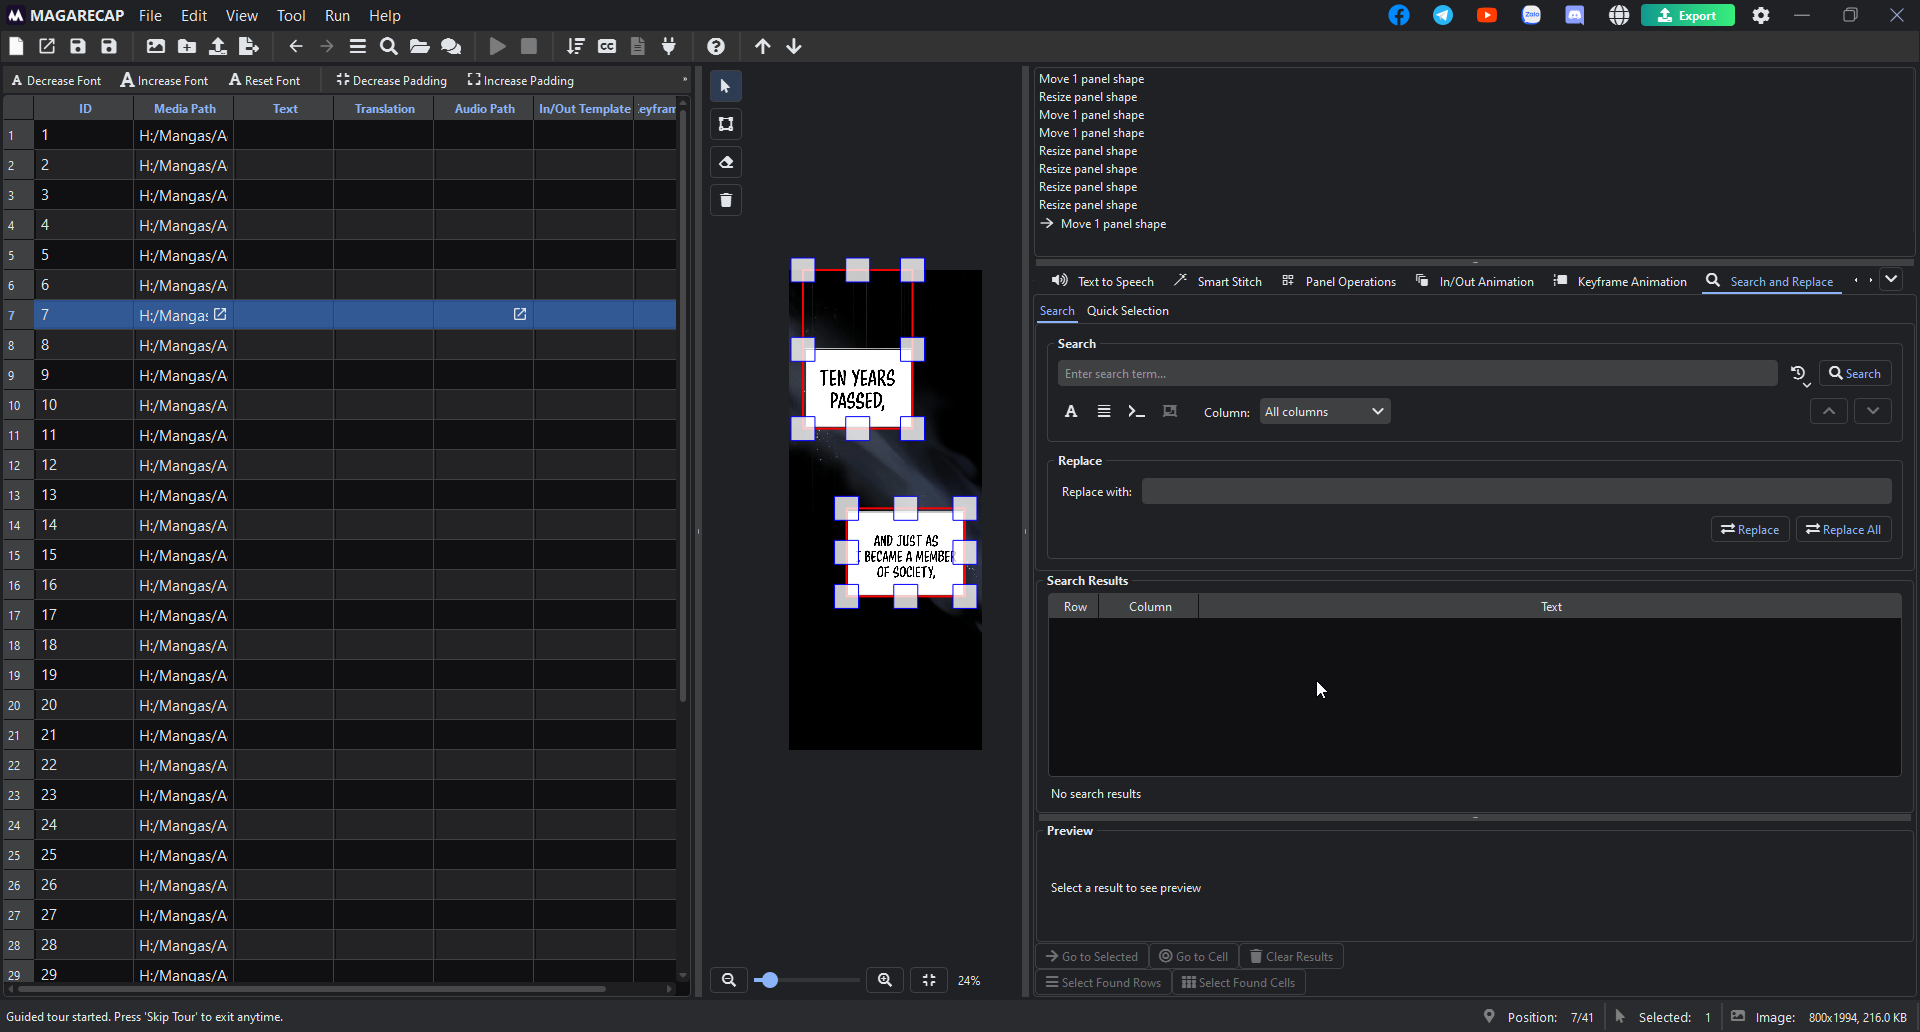Click Decrease Padding button
Screen dimensions: 1920x1032
[x=392, y=80]
